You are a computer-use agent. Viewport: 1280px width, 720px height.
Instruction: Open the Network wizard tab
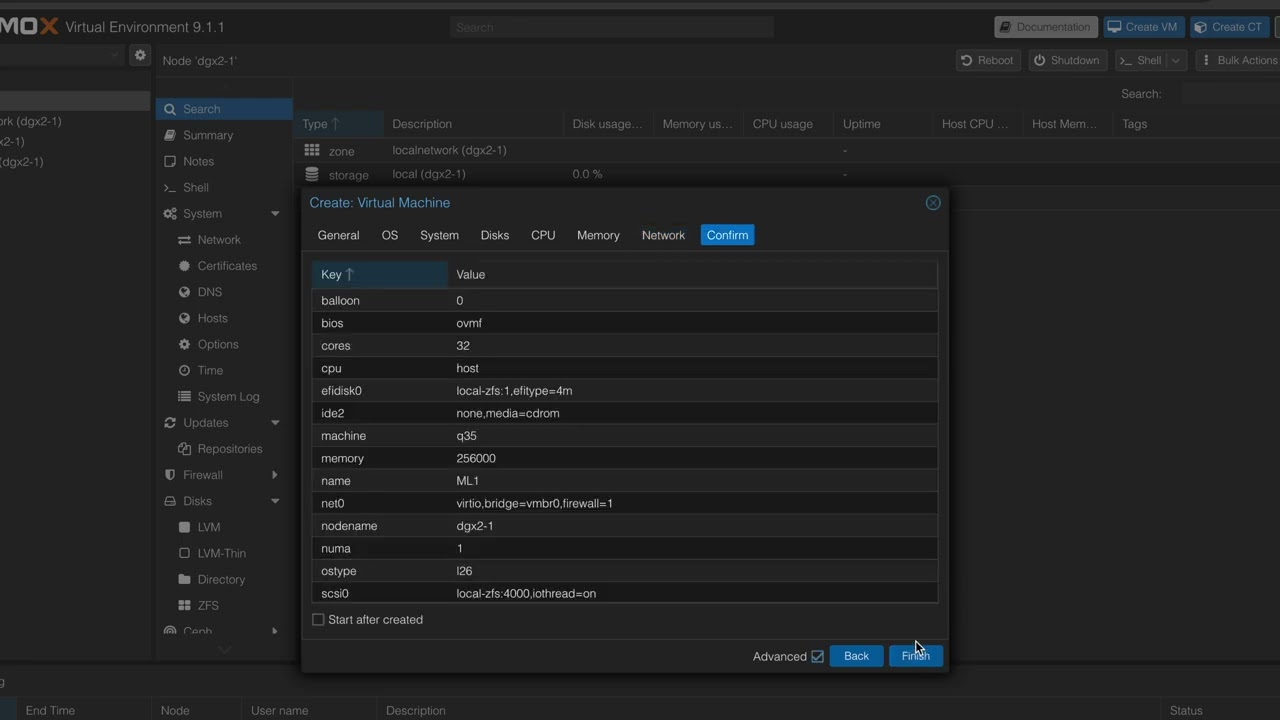click(663, 235)
